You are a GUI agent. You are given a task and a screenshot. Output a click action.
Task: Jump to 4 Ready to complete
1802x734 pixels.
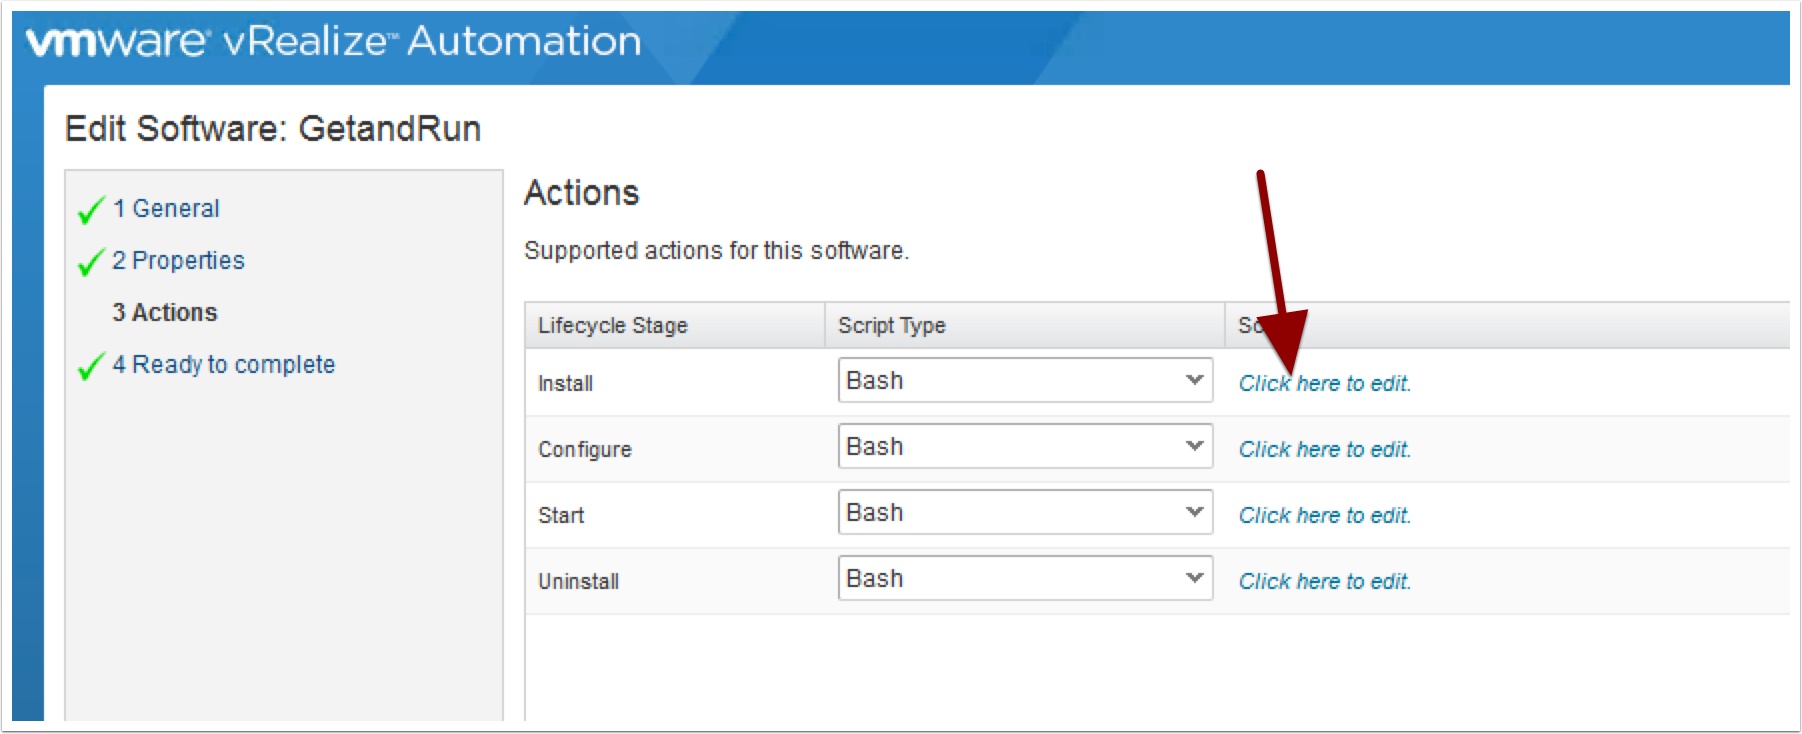pos(223,365)
